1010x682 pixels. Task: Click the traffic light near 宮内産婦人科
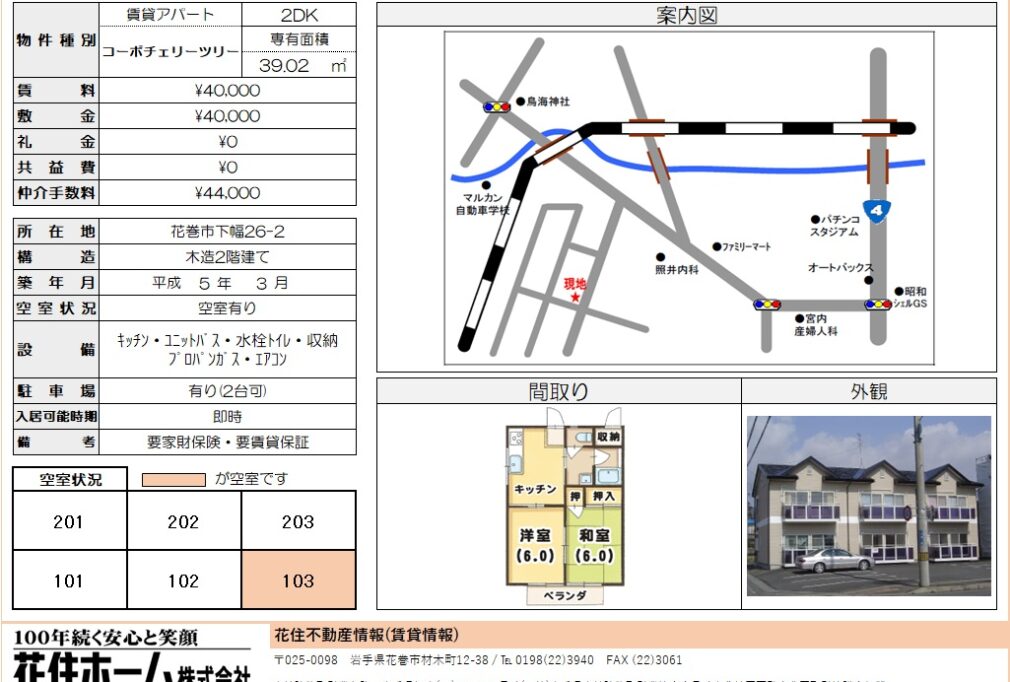pos(767,304)
